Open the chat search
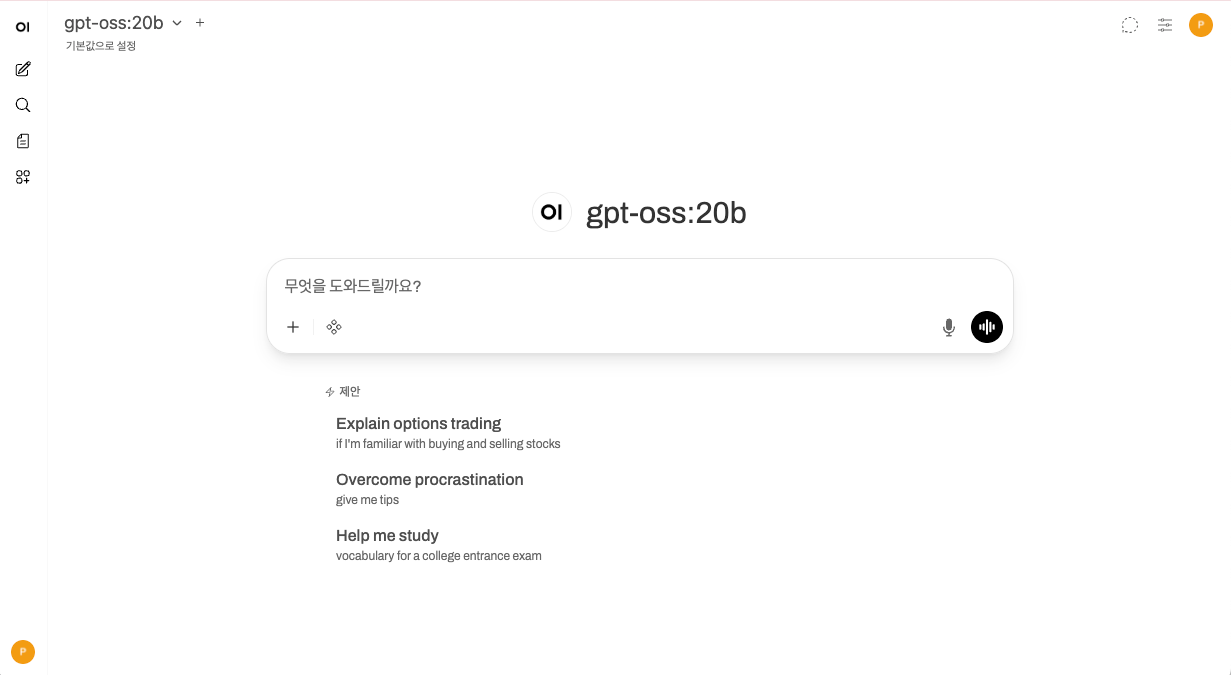This screenshot has width=1231, height=675. 23,104
